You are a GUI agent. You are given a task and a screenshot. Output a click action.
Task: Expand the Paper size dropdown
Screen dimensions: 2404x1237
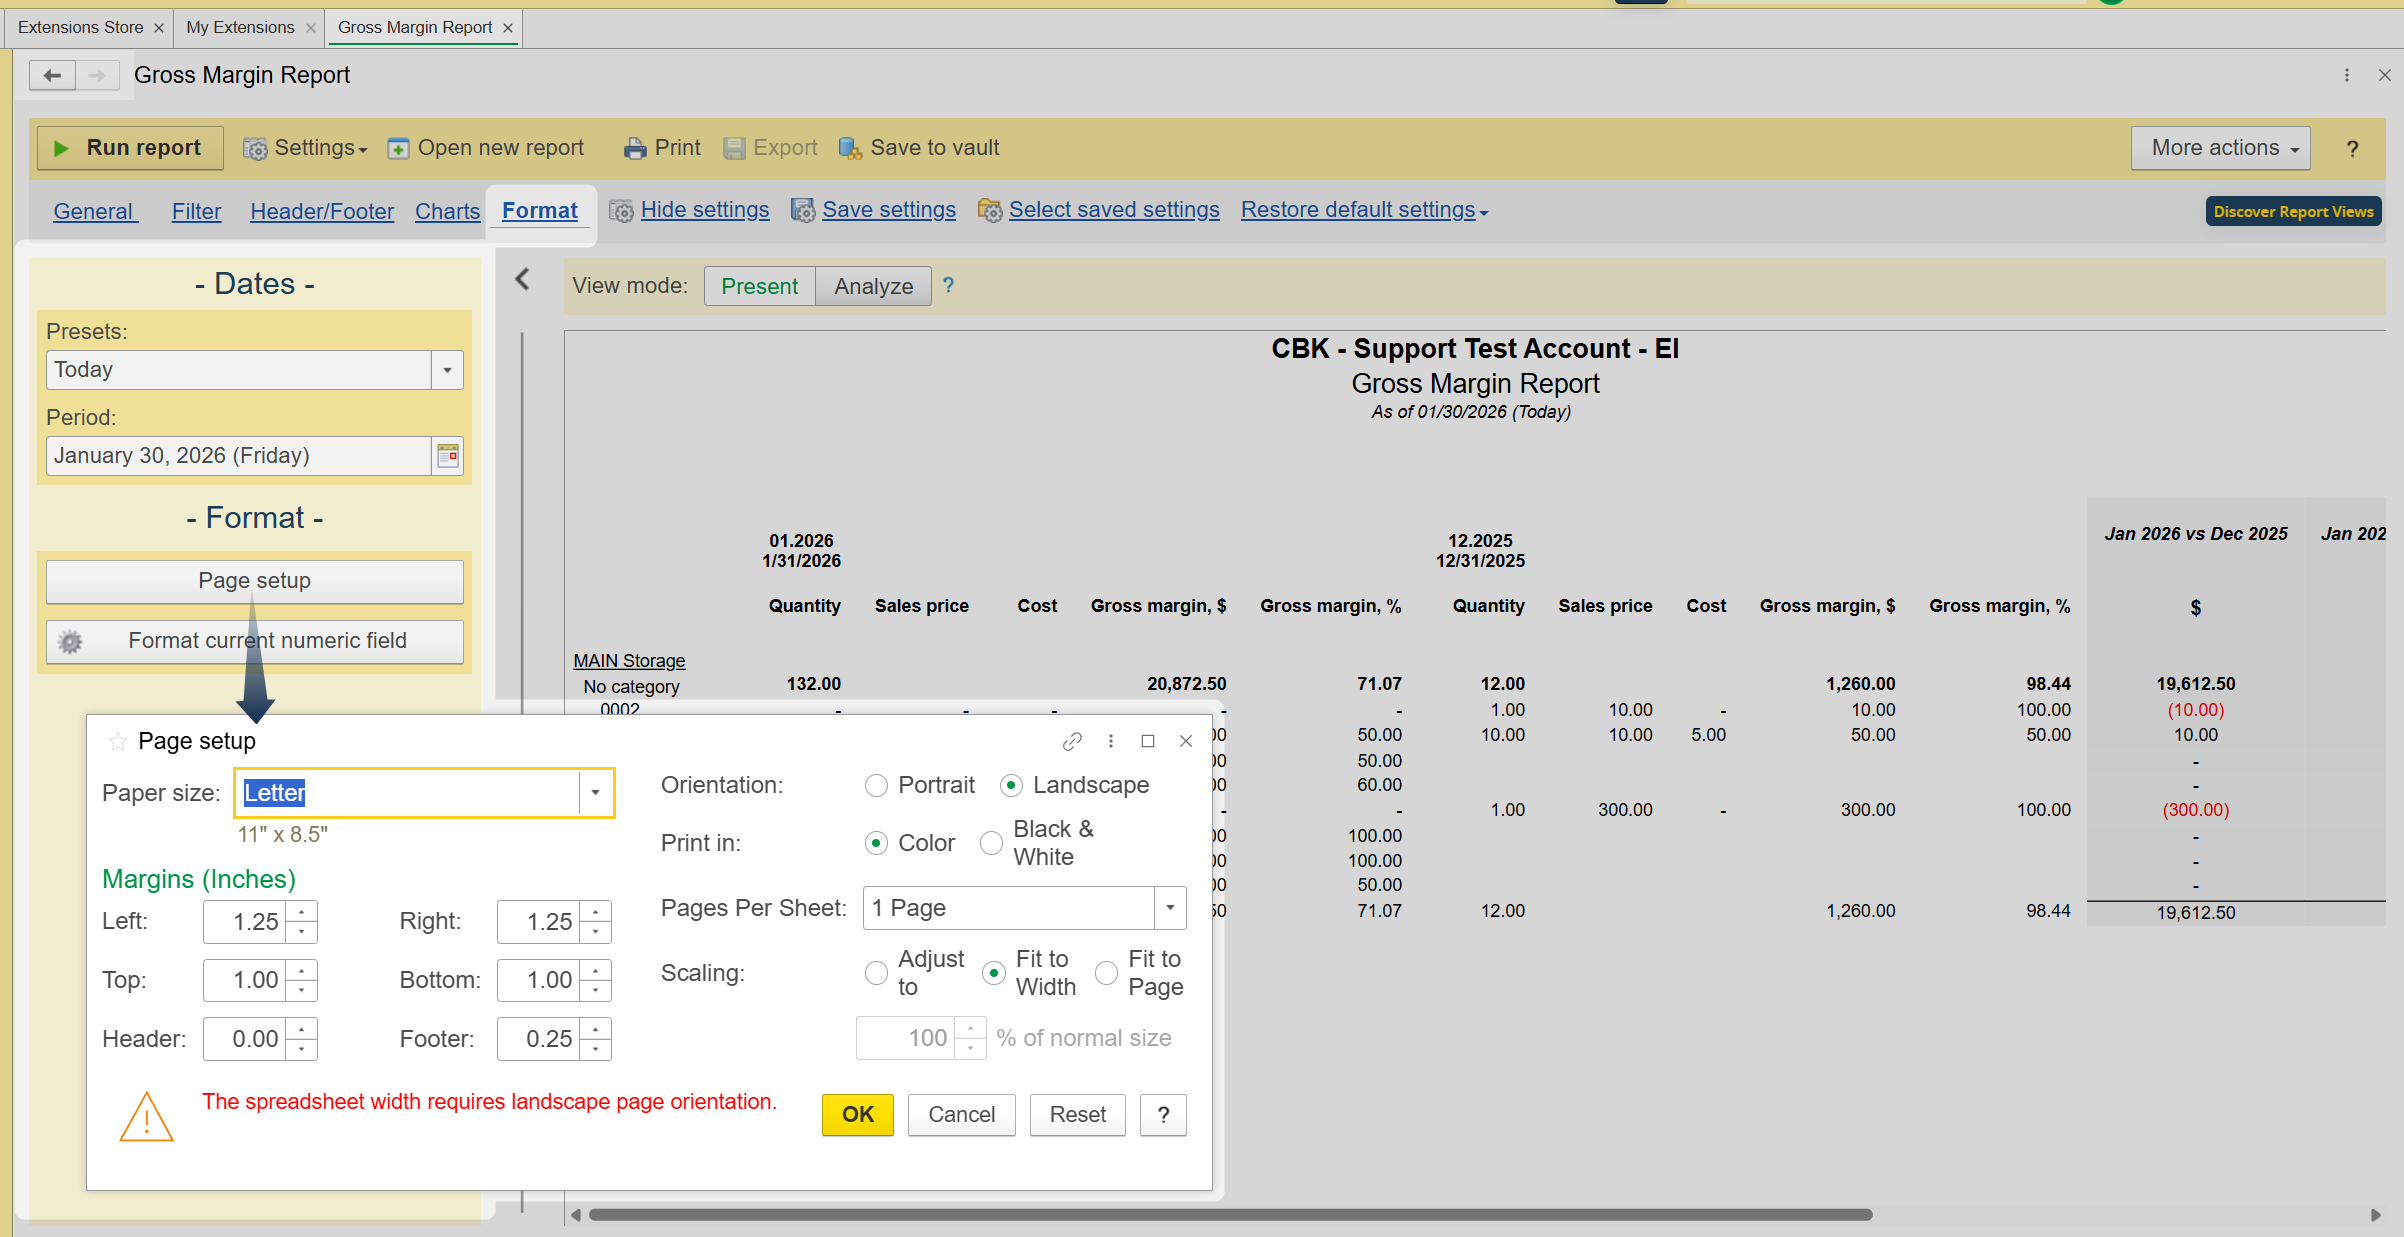pos(595,793)
